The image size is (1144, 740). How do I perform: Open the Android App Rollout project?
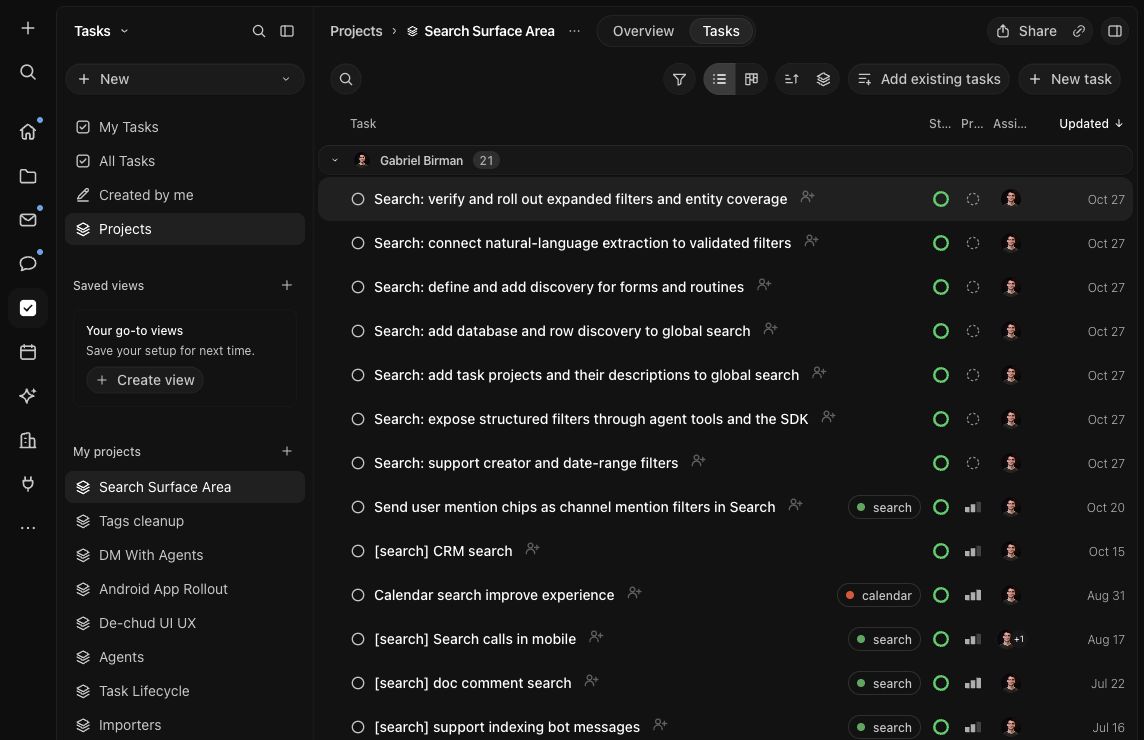coord(185,589)
